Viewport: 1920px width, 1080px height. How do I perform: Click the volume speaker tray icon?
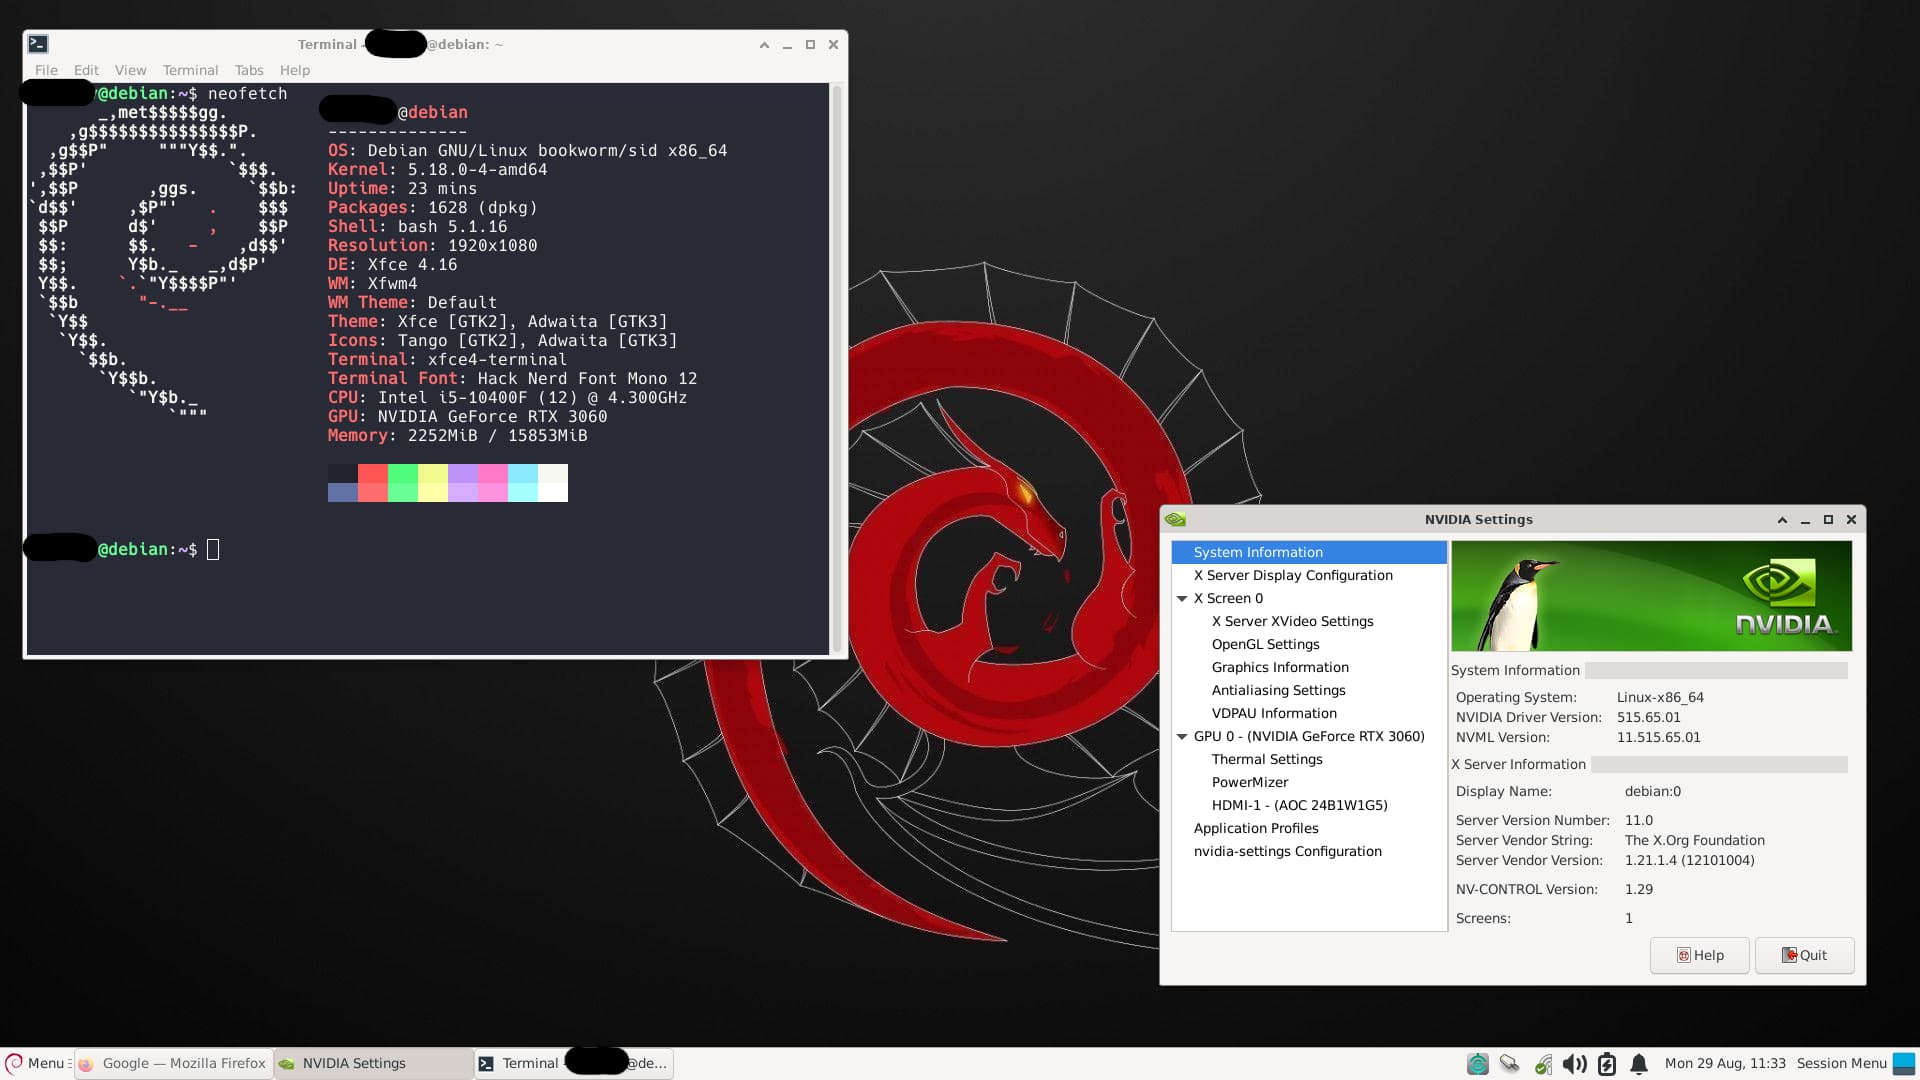(x=1574, y=1064)
